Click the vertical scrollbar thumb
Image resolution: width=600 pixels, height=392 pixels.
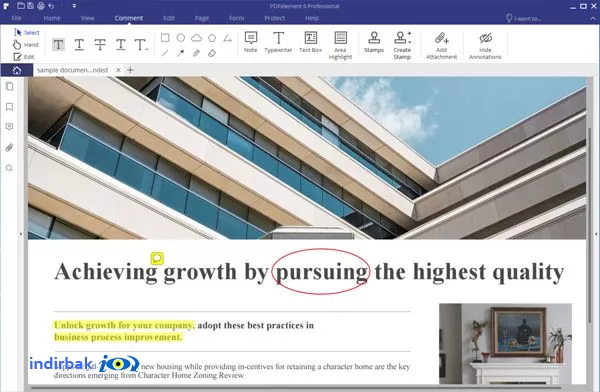click(589, 226)
